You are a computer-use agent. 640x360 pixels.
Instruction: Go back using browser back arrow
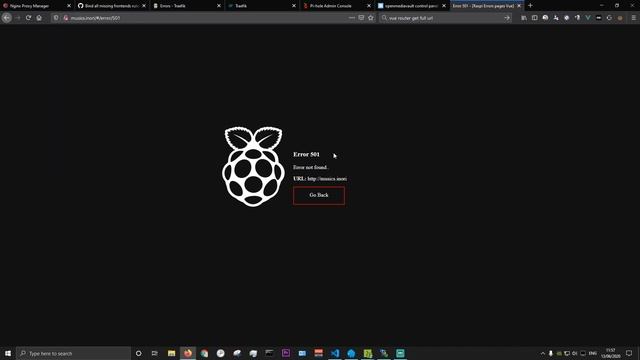(7, 18)
